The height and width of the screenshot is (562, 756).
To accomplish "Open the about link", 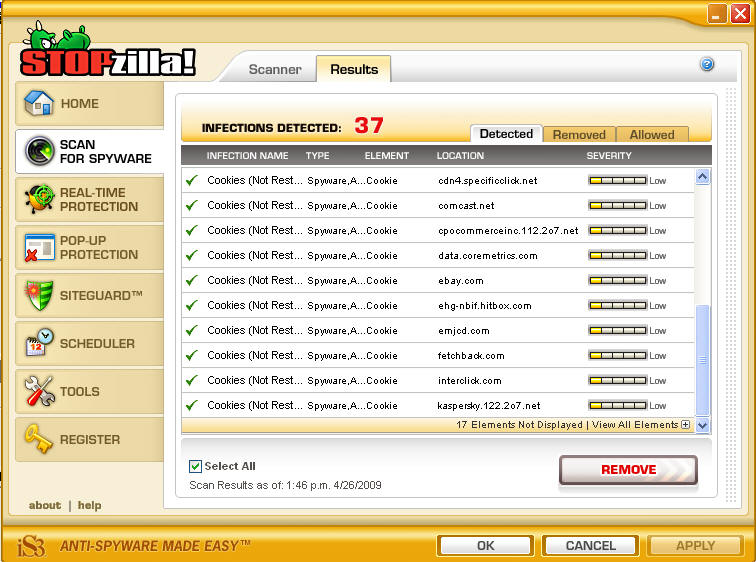I will pyautogui.click(x=45, y=505).
